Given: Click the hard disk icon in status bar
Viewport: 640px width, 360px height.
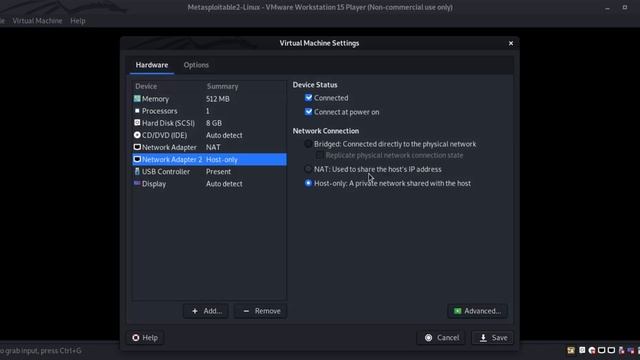Looking at the screenshot, I should [x=582, y=350].
